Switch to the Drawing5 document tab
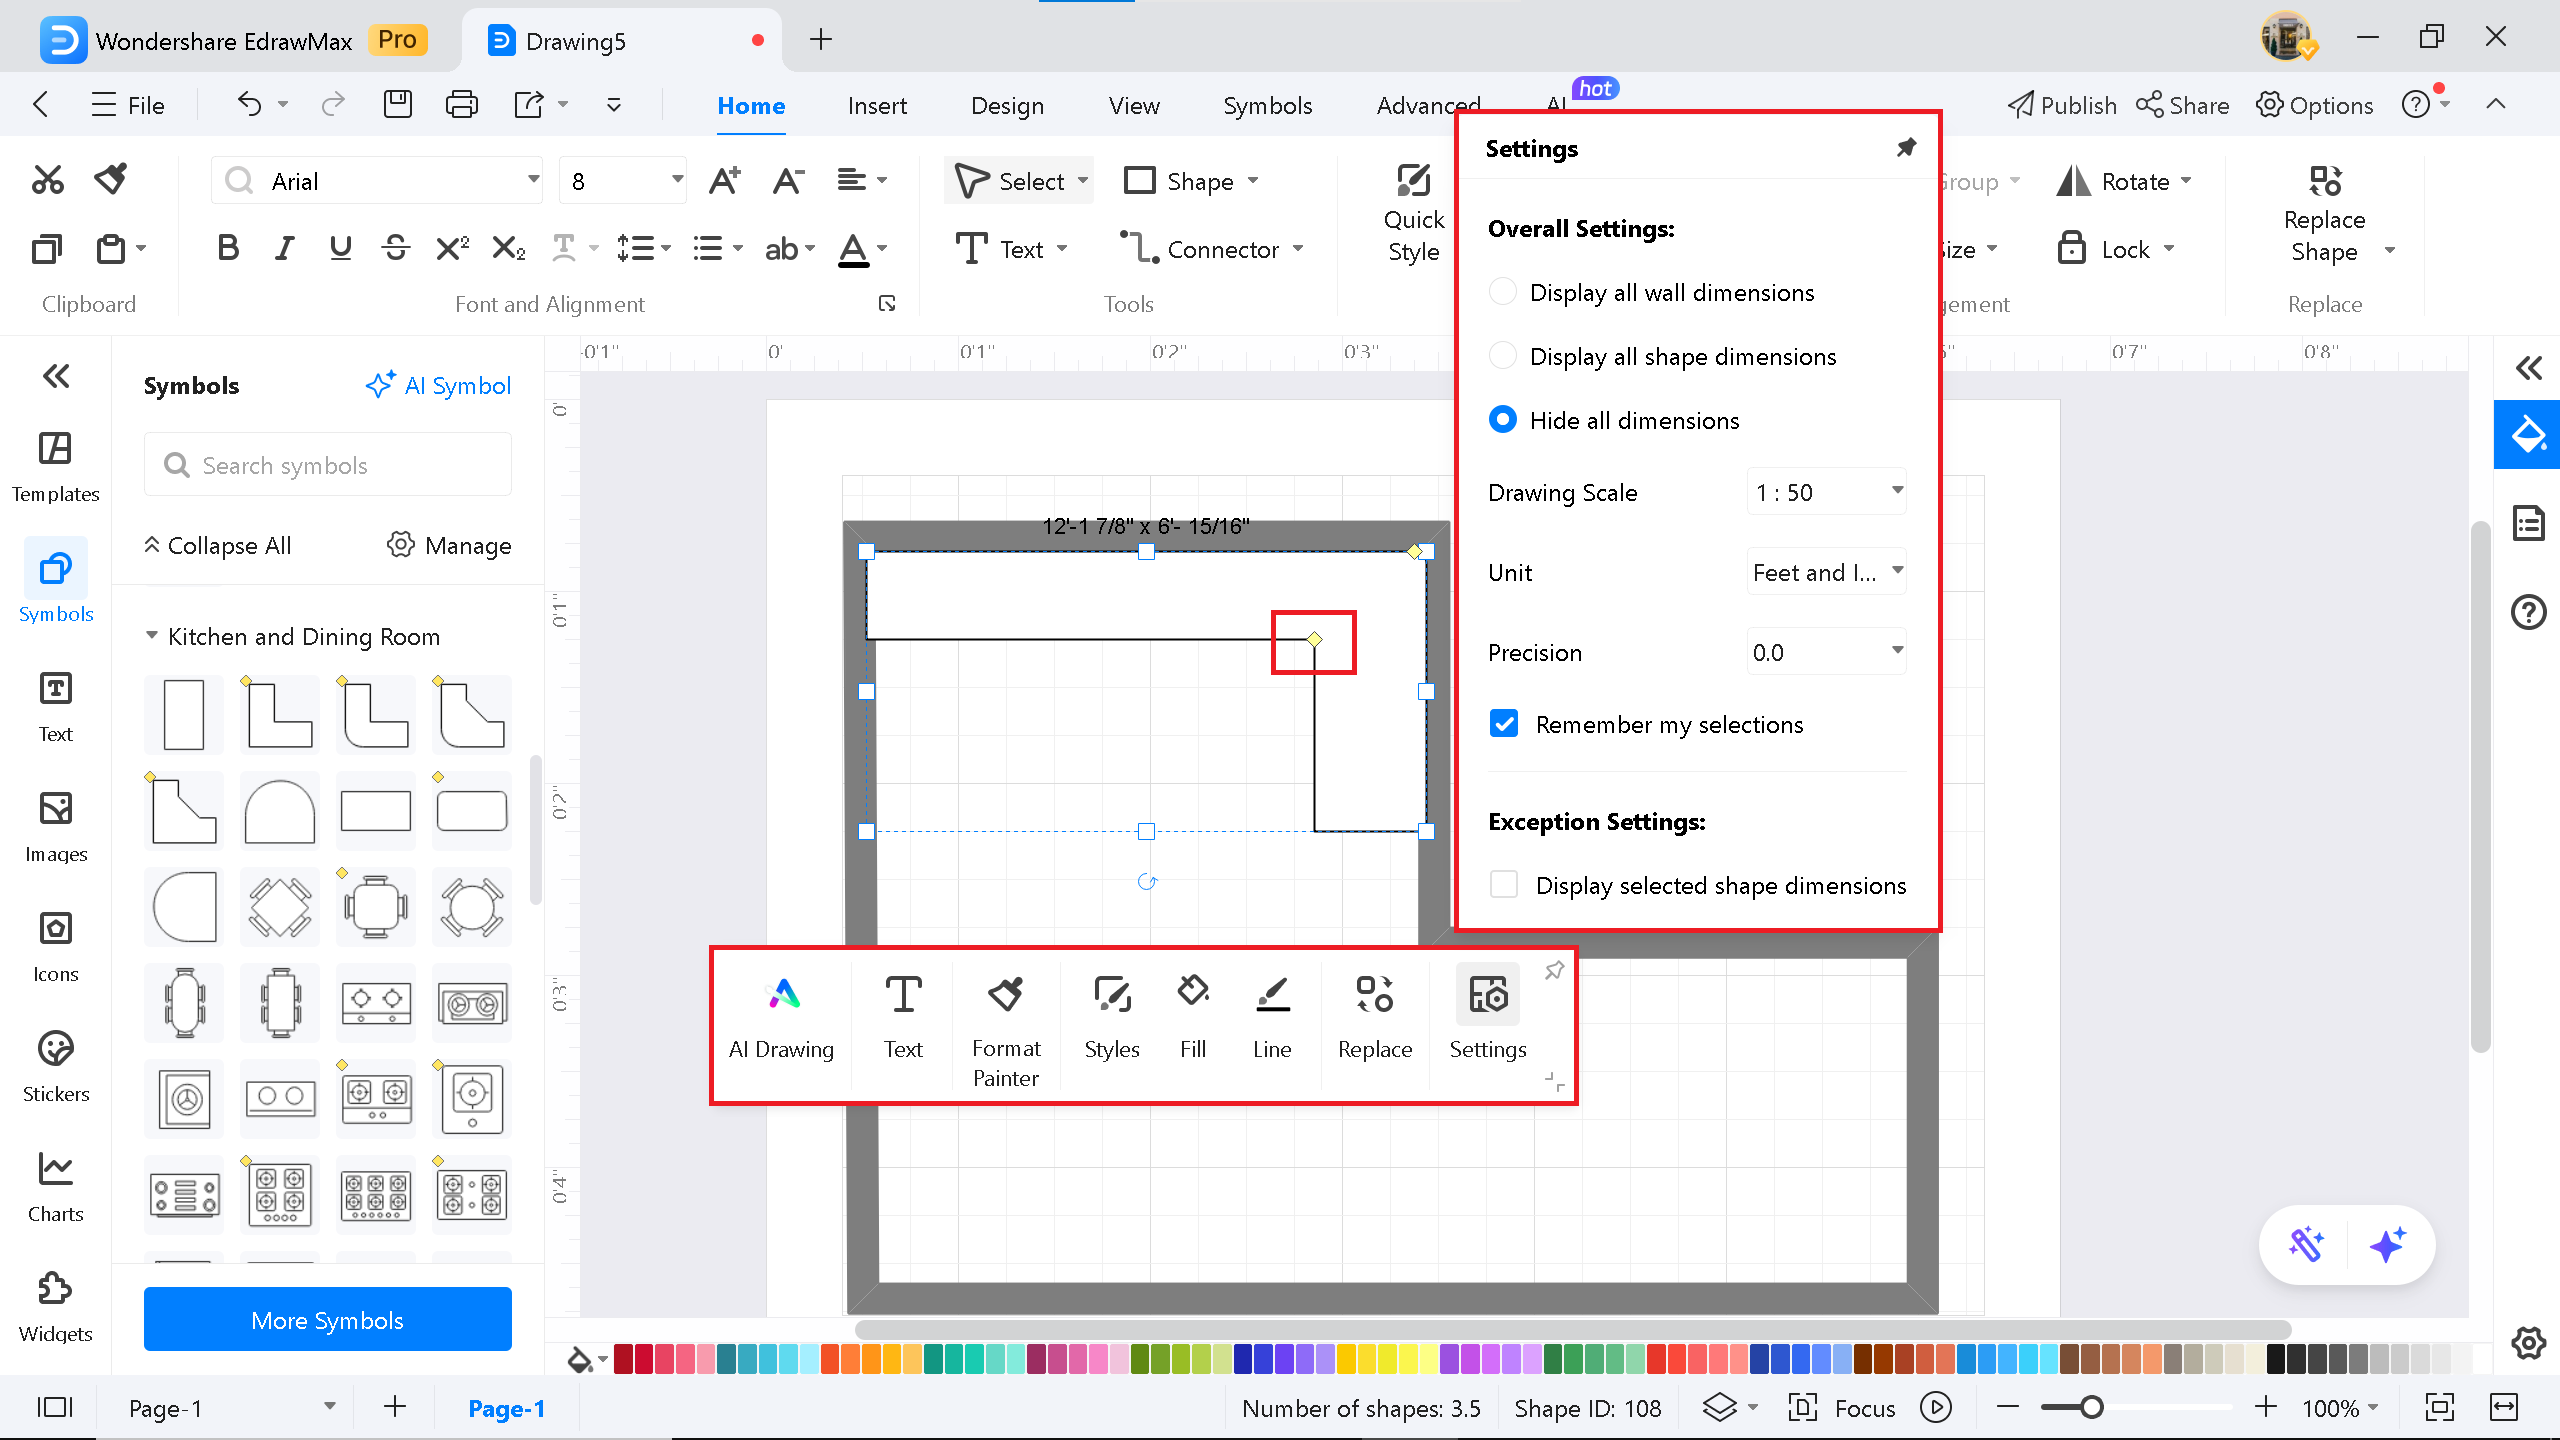This screenshot has width=2560, height=1440. point(620,41)
